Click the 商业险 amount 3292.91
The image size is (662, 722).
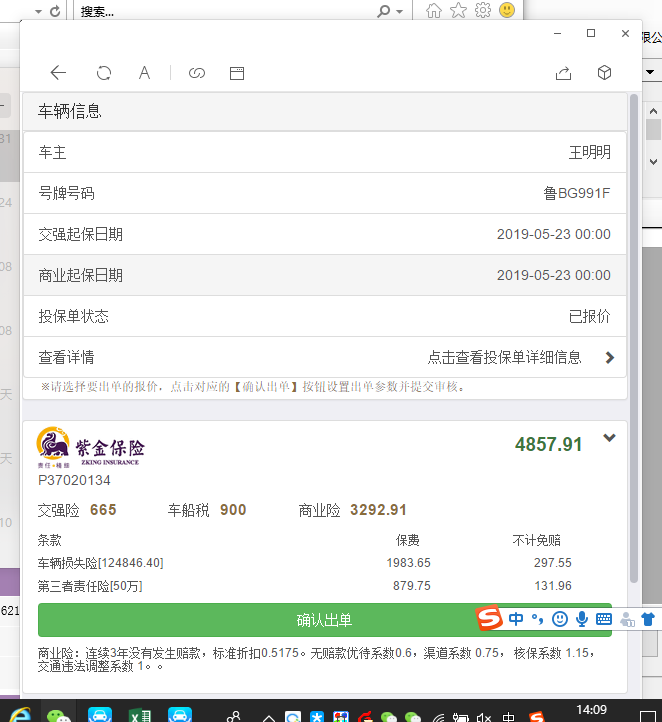coord(378,510)
